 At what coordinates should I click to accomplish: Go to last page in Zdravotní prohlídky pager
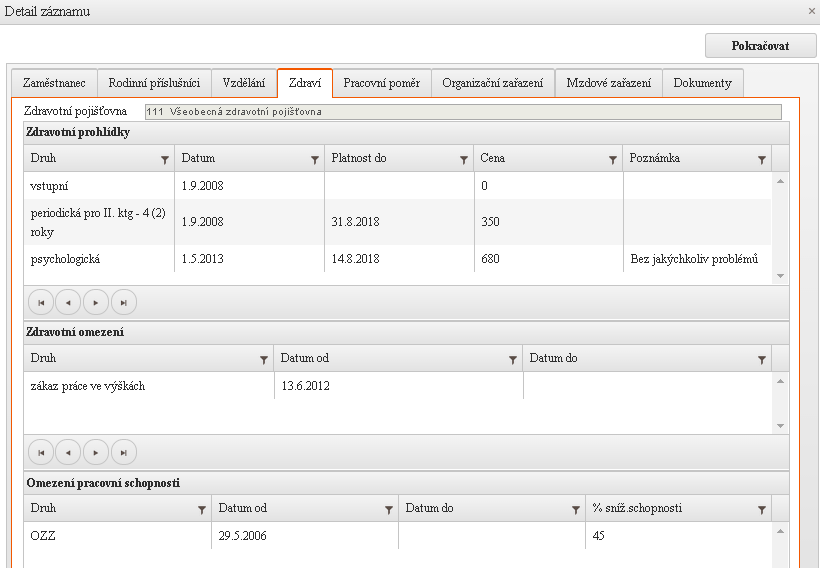123,302
